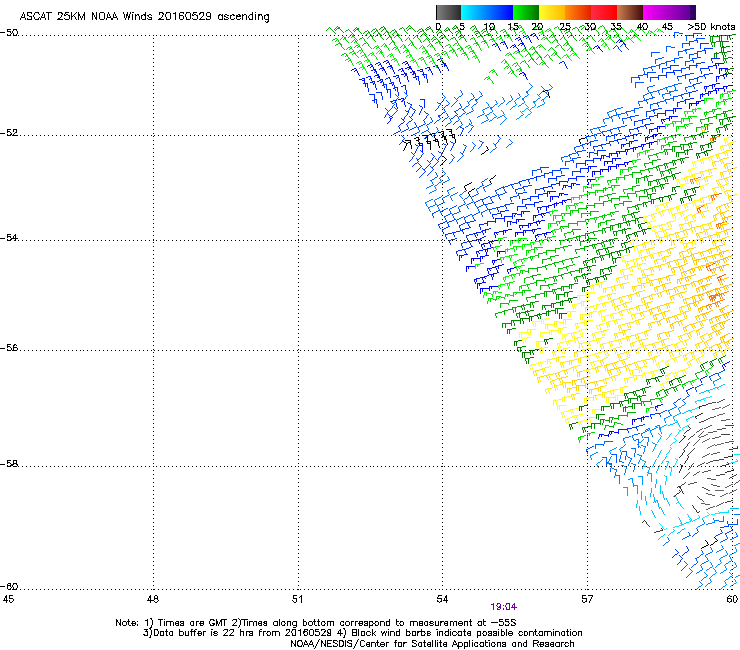Click the "-50" latitude axis label
This screenshot has height=650, width=740.
tap(9, 33)
